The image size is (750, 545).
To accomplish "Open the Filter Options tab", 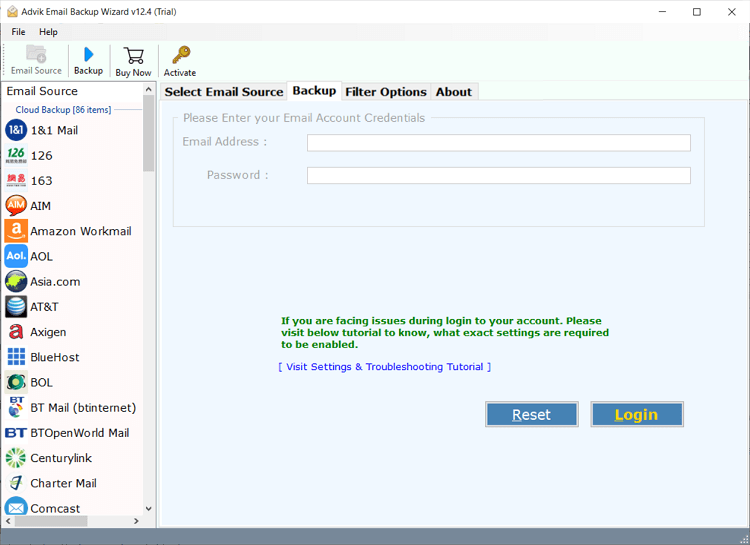I will tap(386, 92).
